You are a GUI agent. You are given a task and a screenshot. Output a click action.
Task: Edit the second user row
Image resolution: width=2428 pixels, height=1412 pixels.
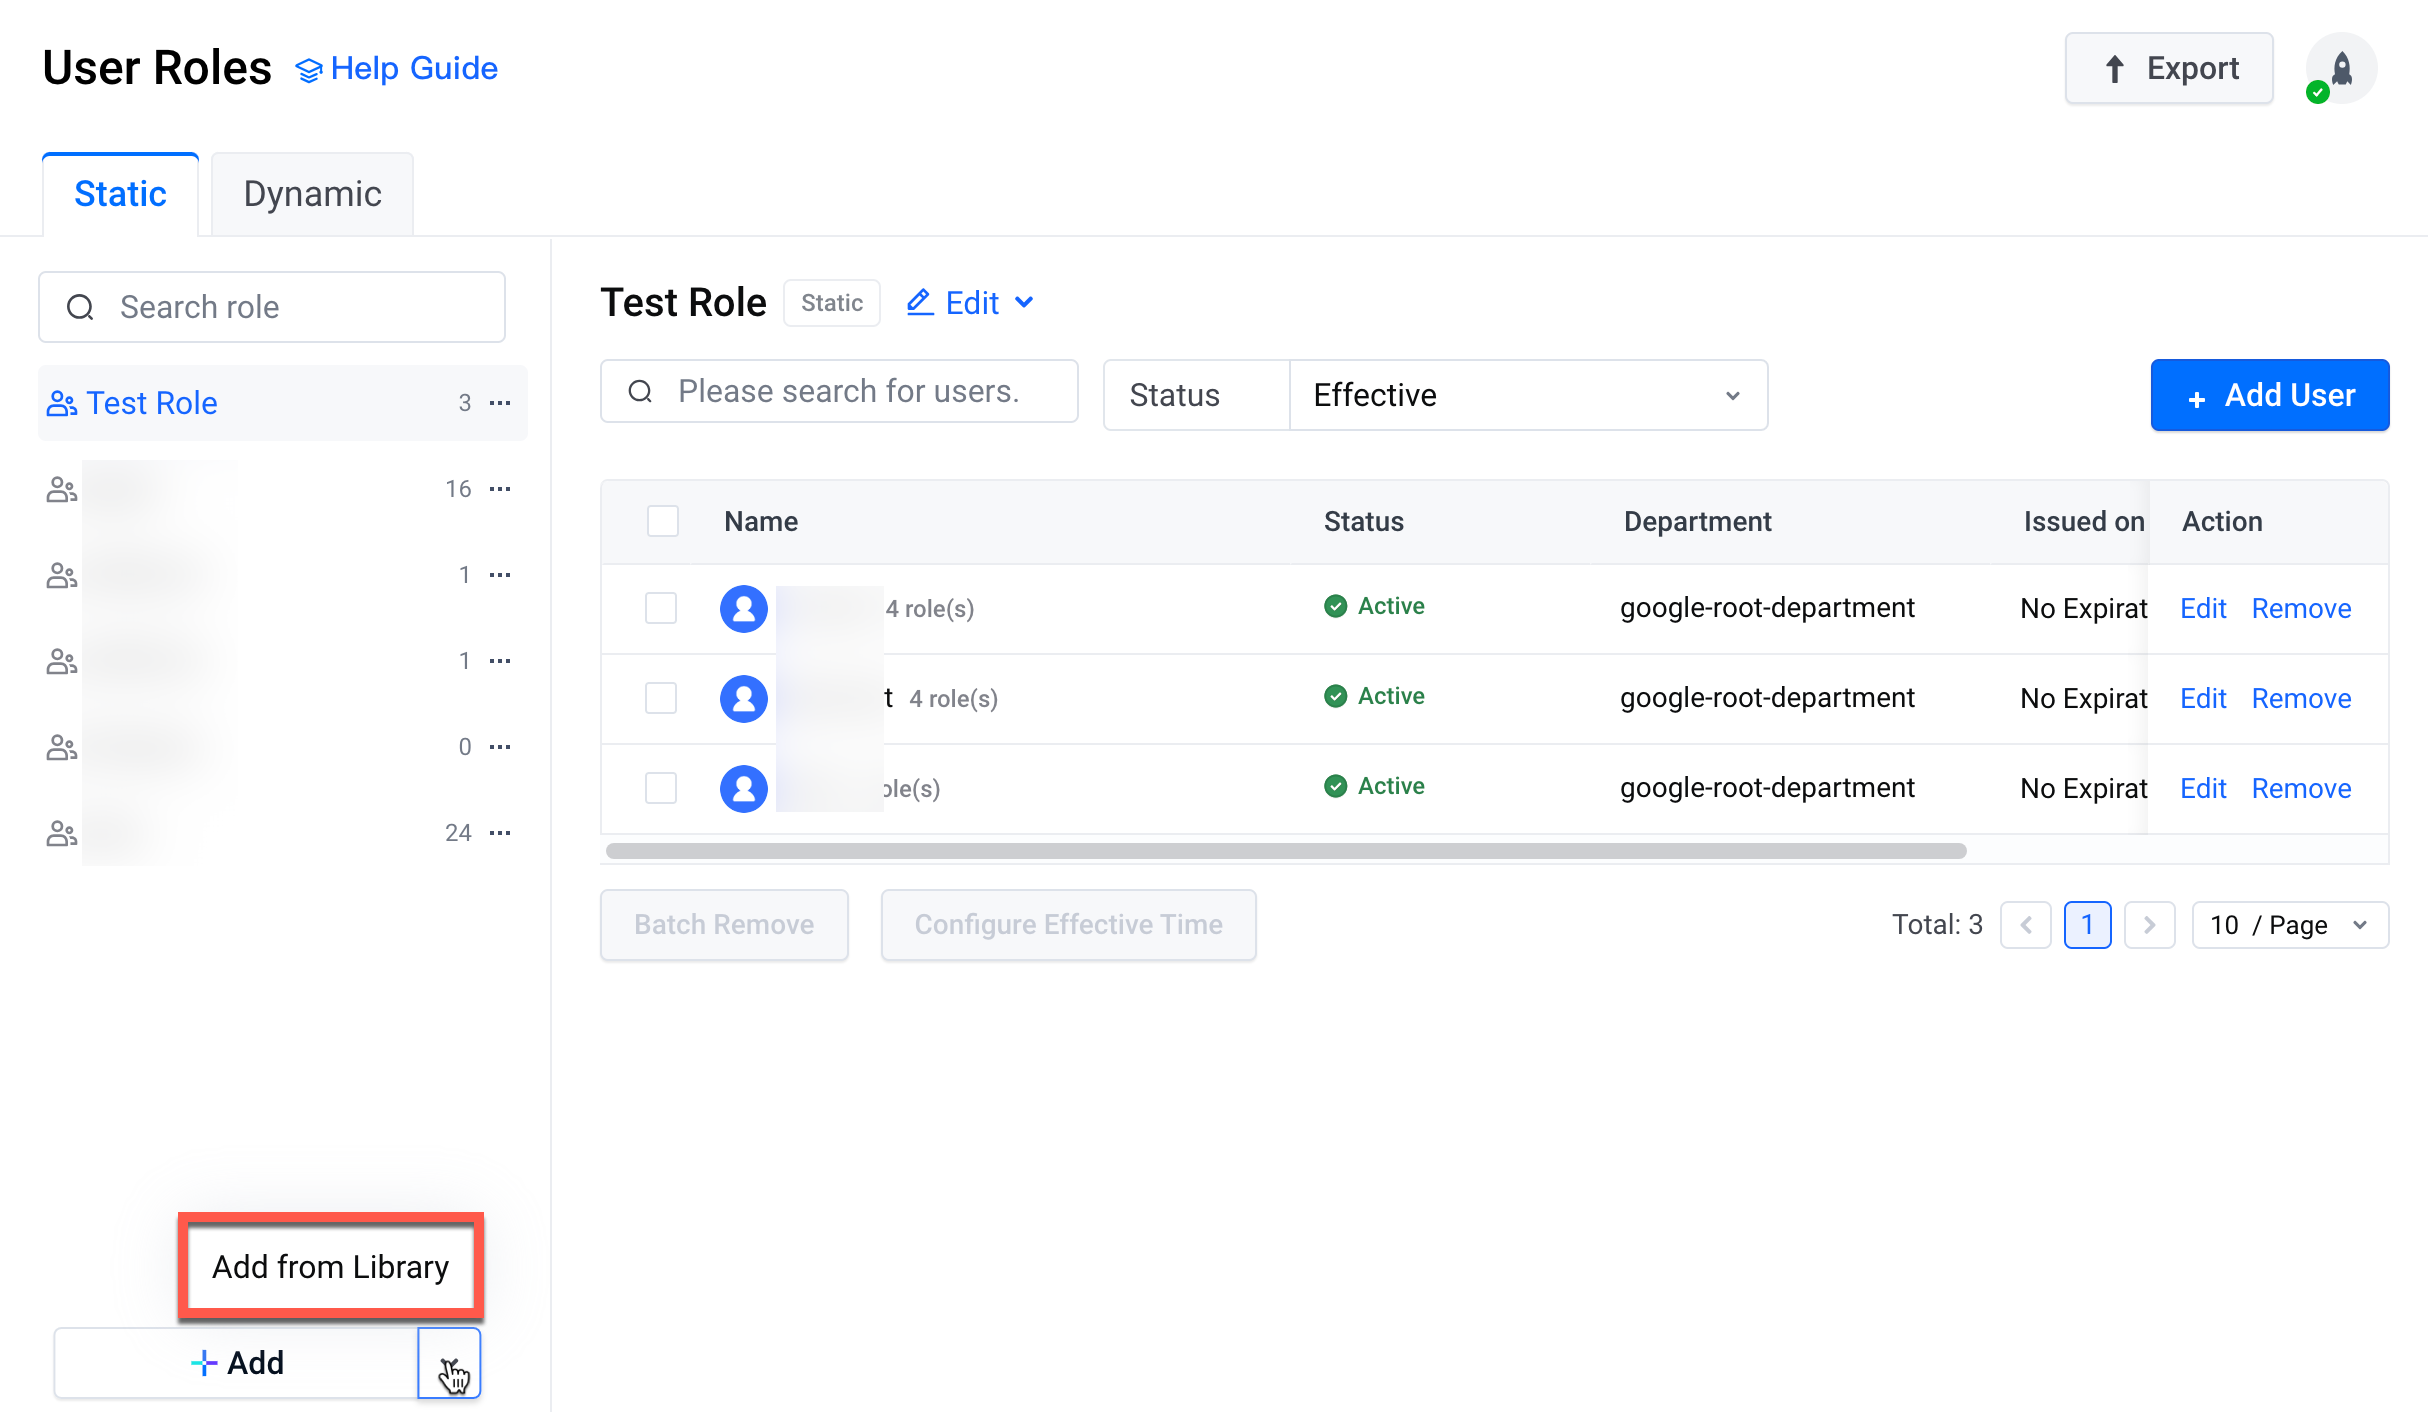(x=2203, y=698)
